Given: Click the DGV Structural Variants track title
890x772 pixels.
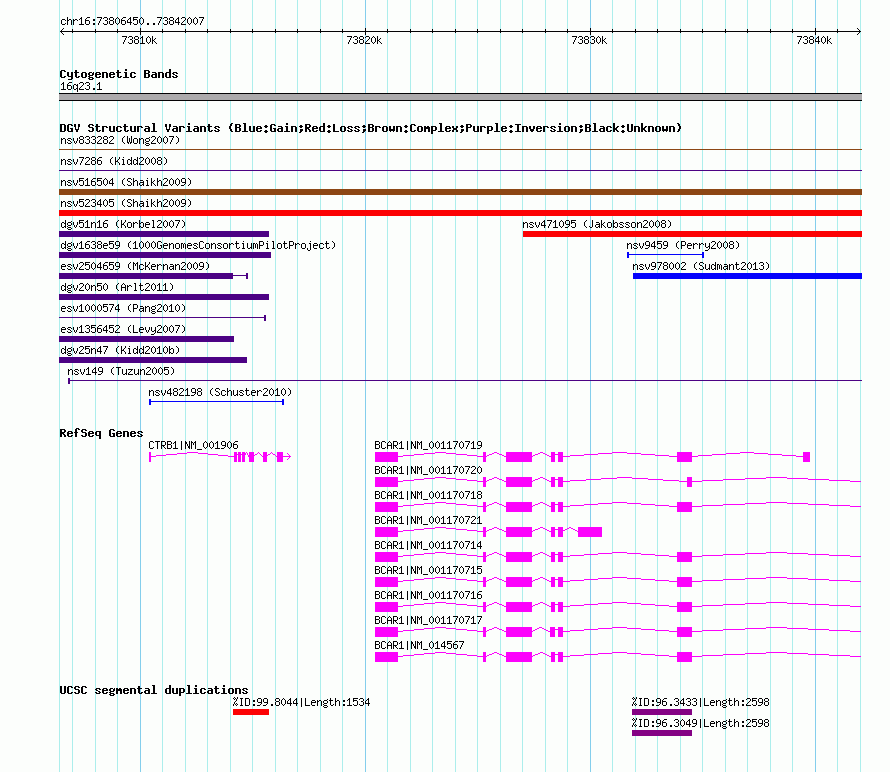Looking at the screenshot, I should 370,128.
